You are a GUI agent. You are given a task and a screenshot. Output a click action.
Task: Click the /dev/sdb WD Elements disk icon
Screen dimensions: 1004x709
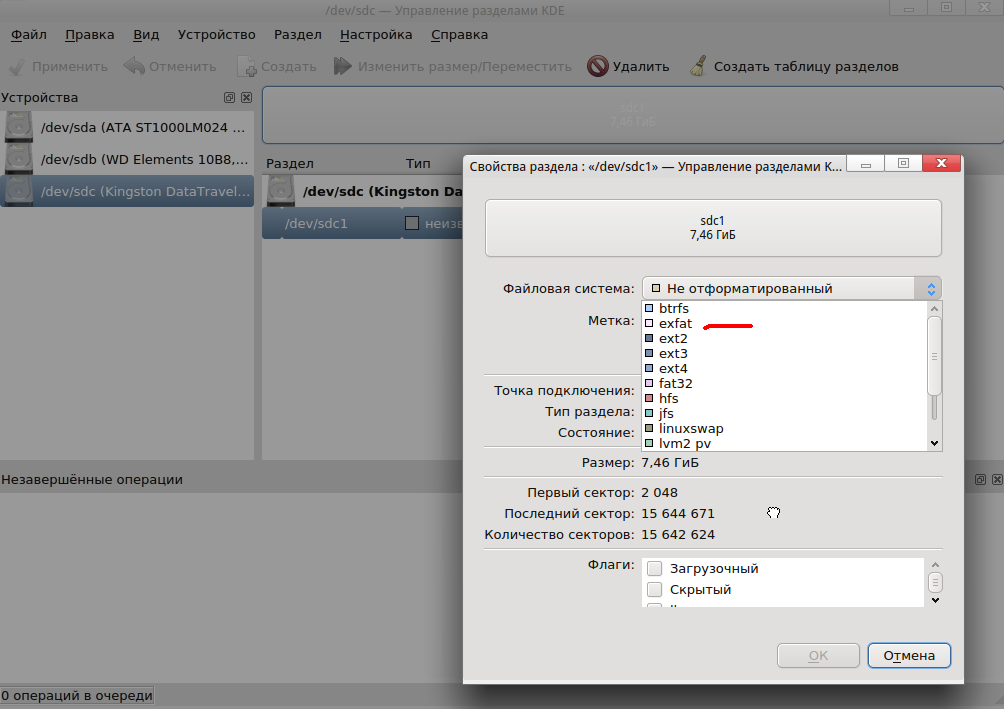19,159
